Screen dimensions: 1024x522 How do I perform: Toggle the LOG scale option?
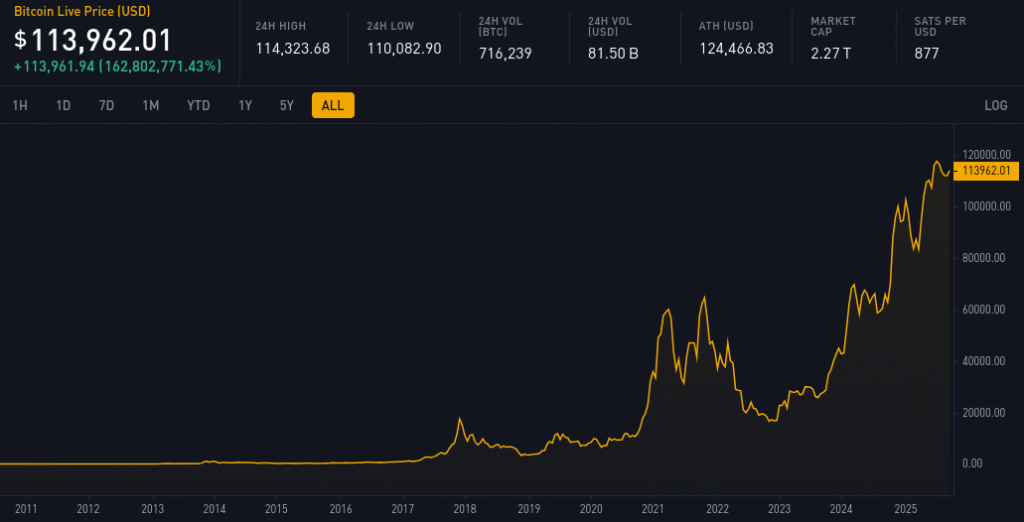[x=995, y=105]
